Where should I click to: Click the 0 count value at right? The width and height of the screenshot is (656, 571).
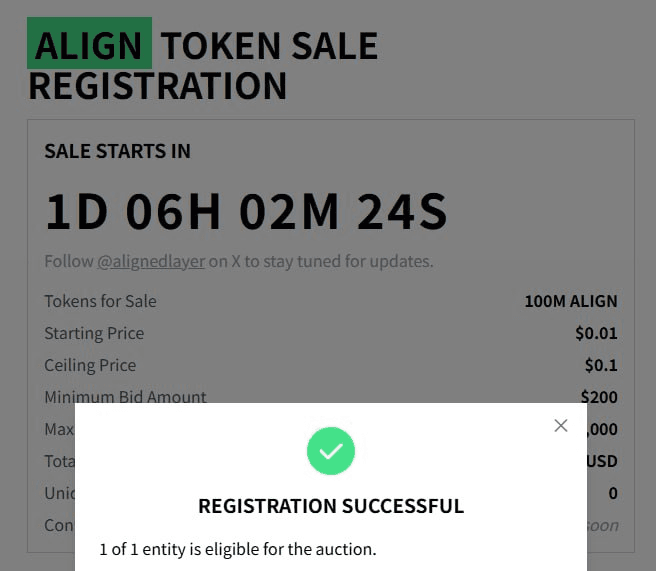coord(613,493)
